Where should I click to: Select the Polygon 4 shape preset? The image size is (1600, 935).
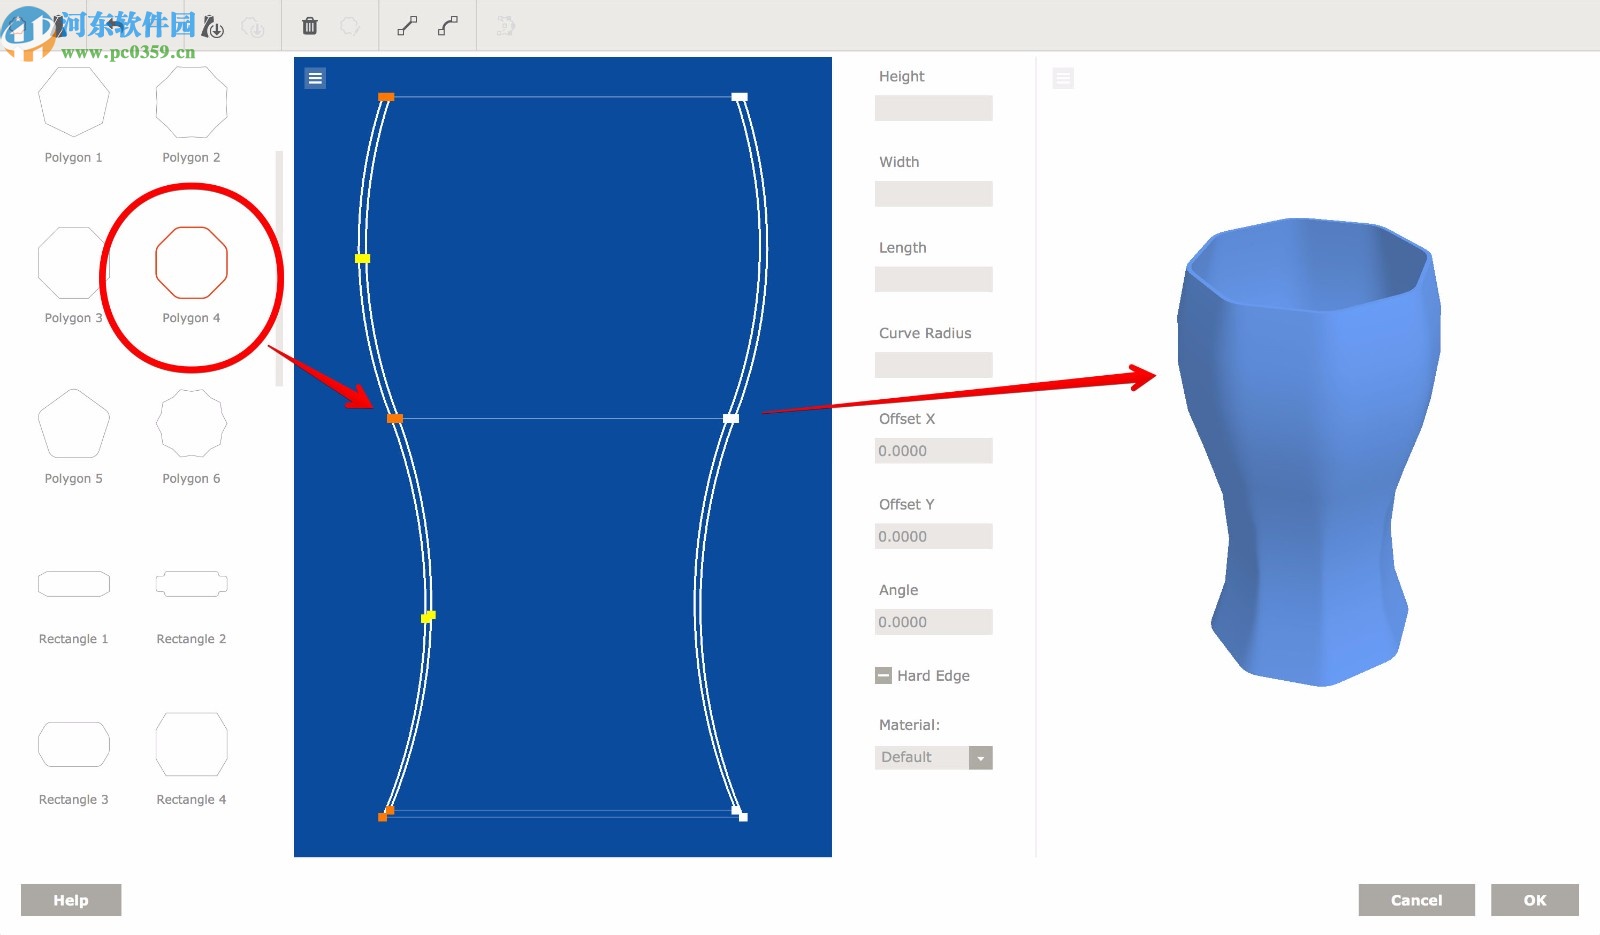(190, 263)
